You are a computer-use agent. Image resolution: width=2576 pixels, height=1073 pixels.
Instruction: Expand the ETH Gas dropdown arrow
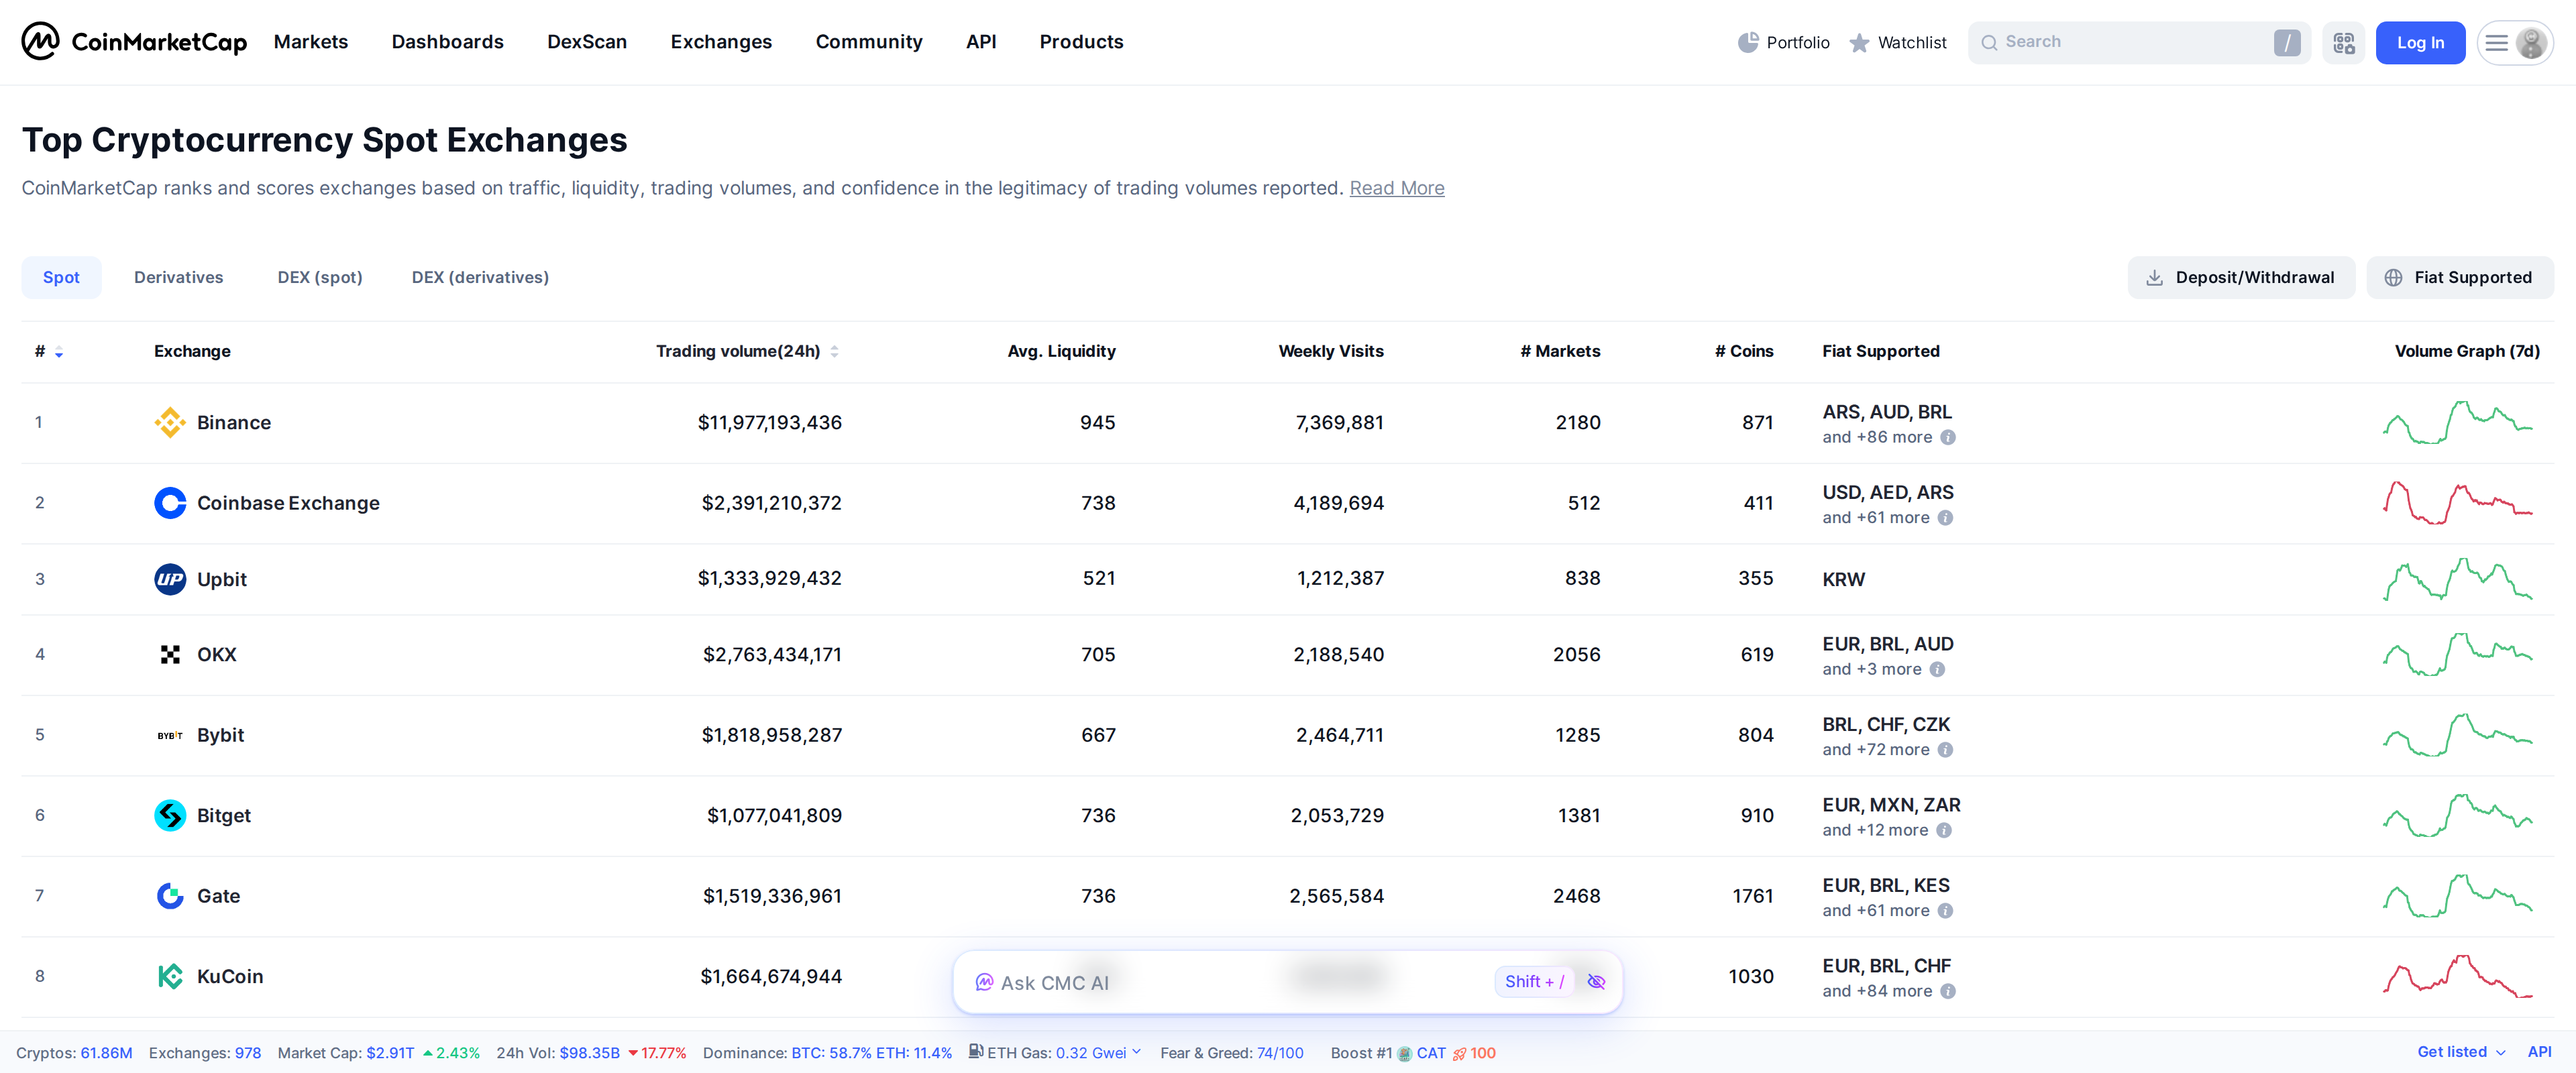point(1136,1052)
